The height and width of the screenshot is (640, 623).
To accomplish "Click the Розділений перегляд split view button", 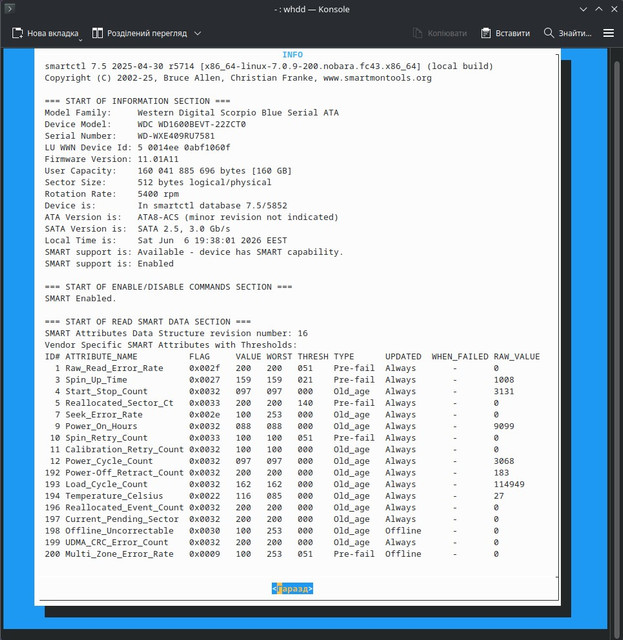I will pos(139,33).
